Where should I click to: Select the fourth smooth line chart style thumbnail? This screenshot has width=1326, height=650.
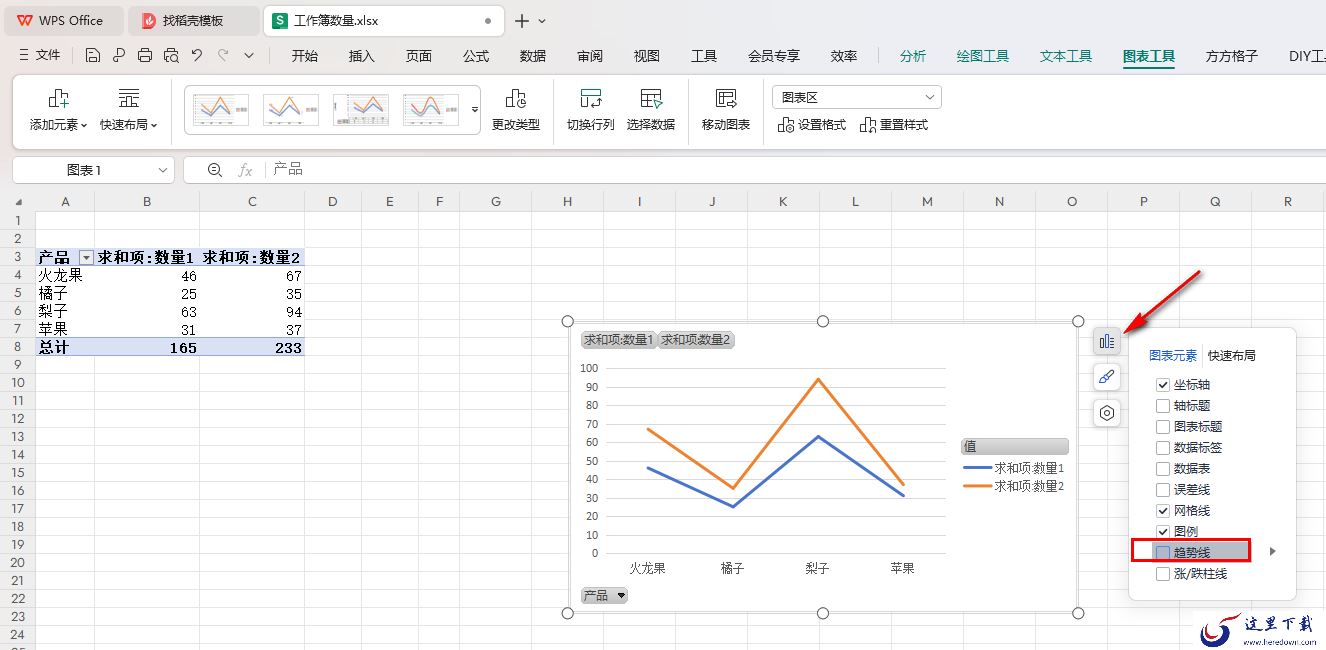[x=431, y=110]
